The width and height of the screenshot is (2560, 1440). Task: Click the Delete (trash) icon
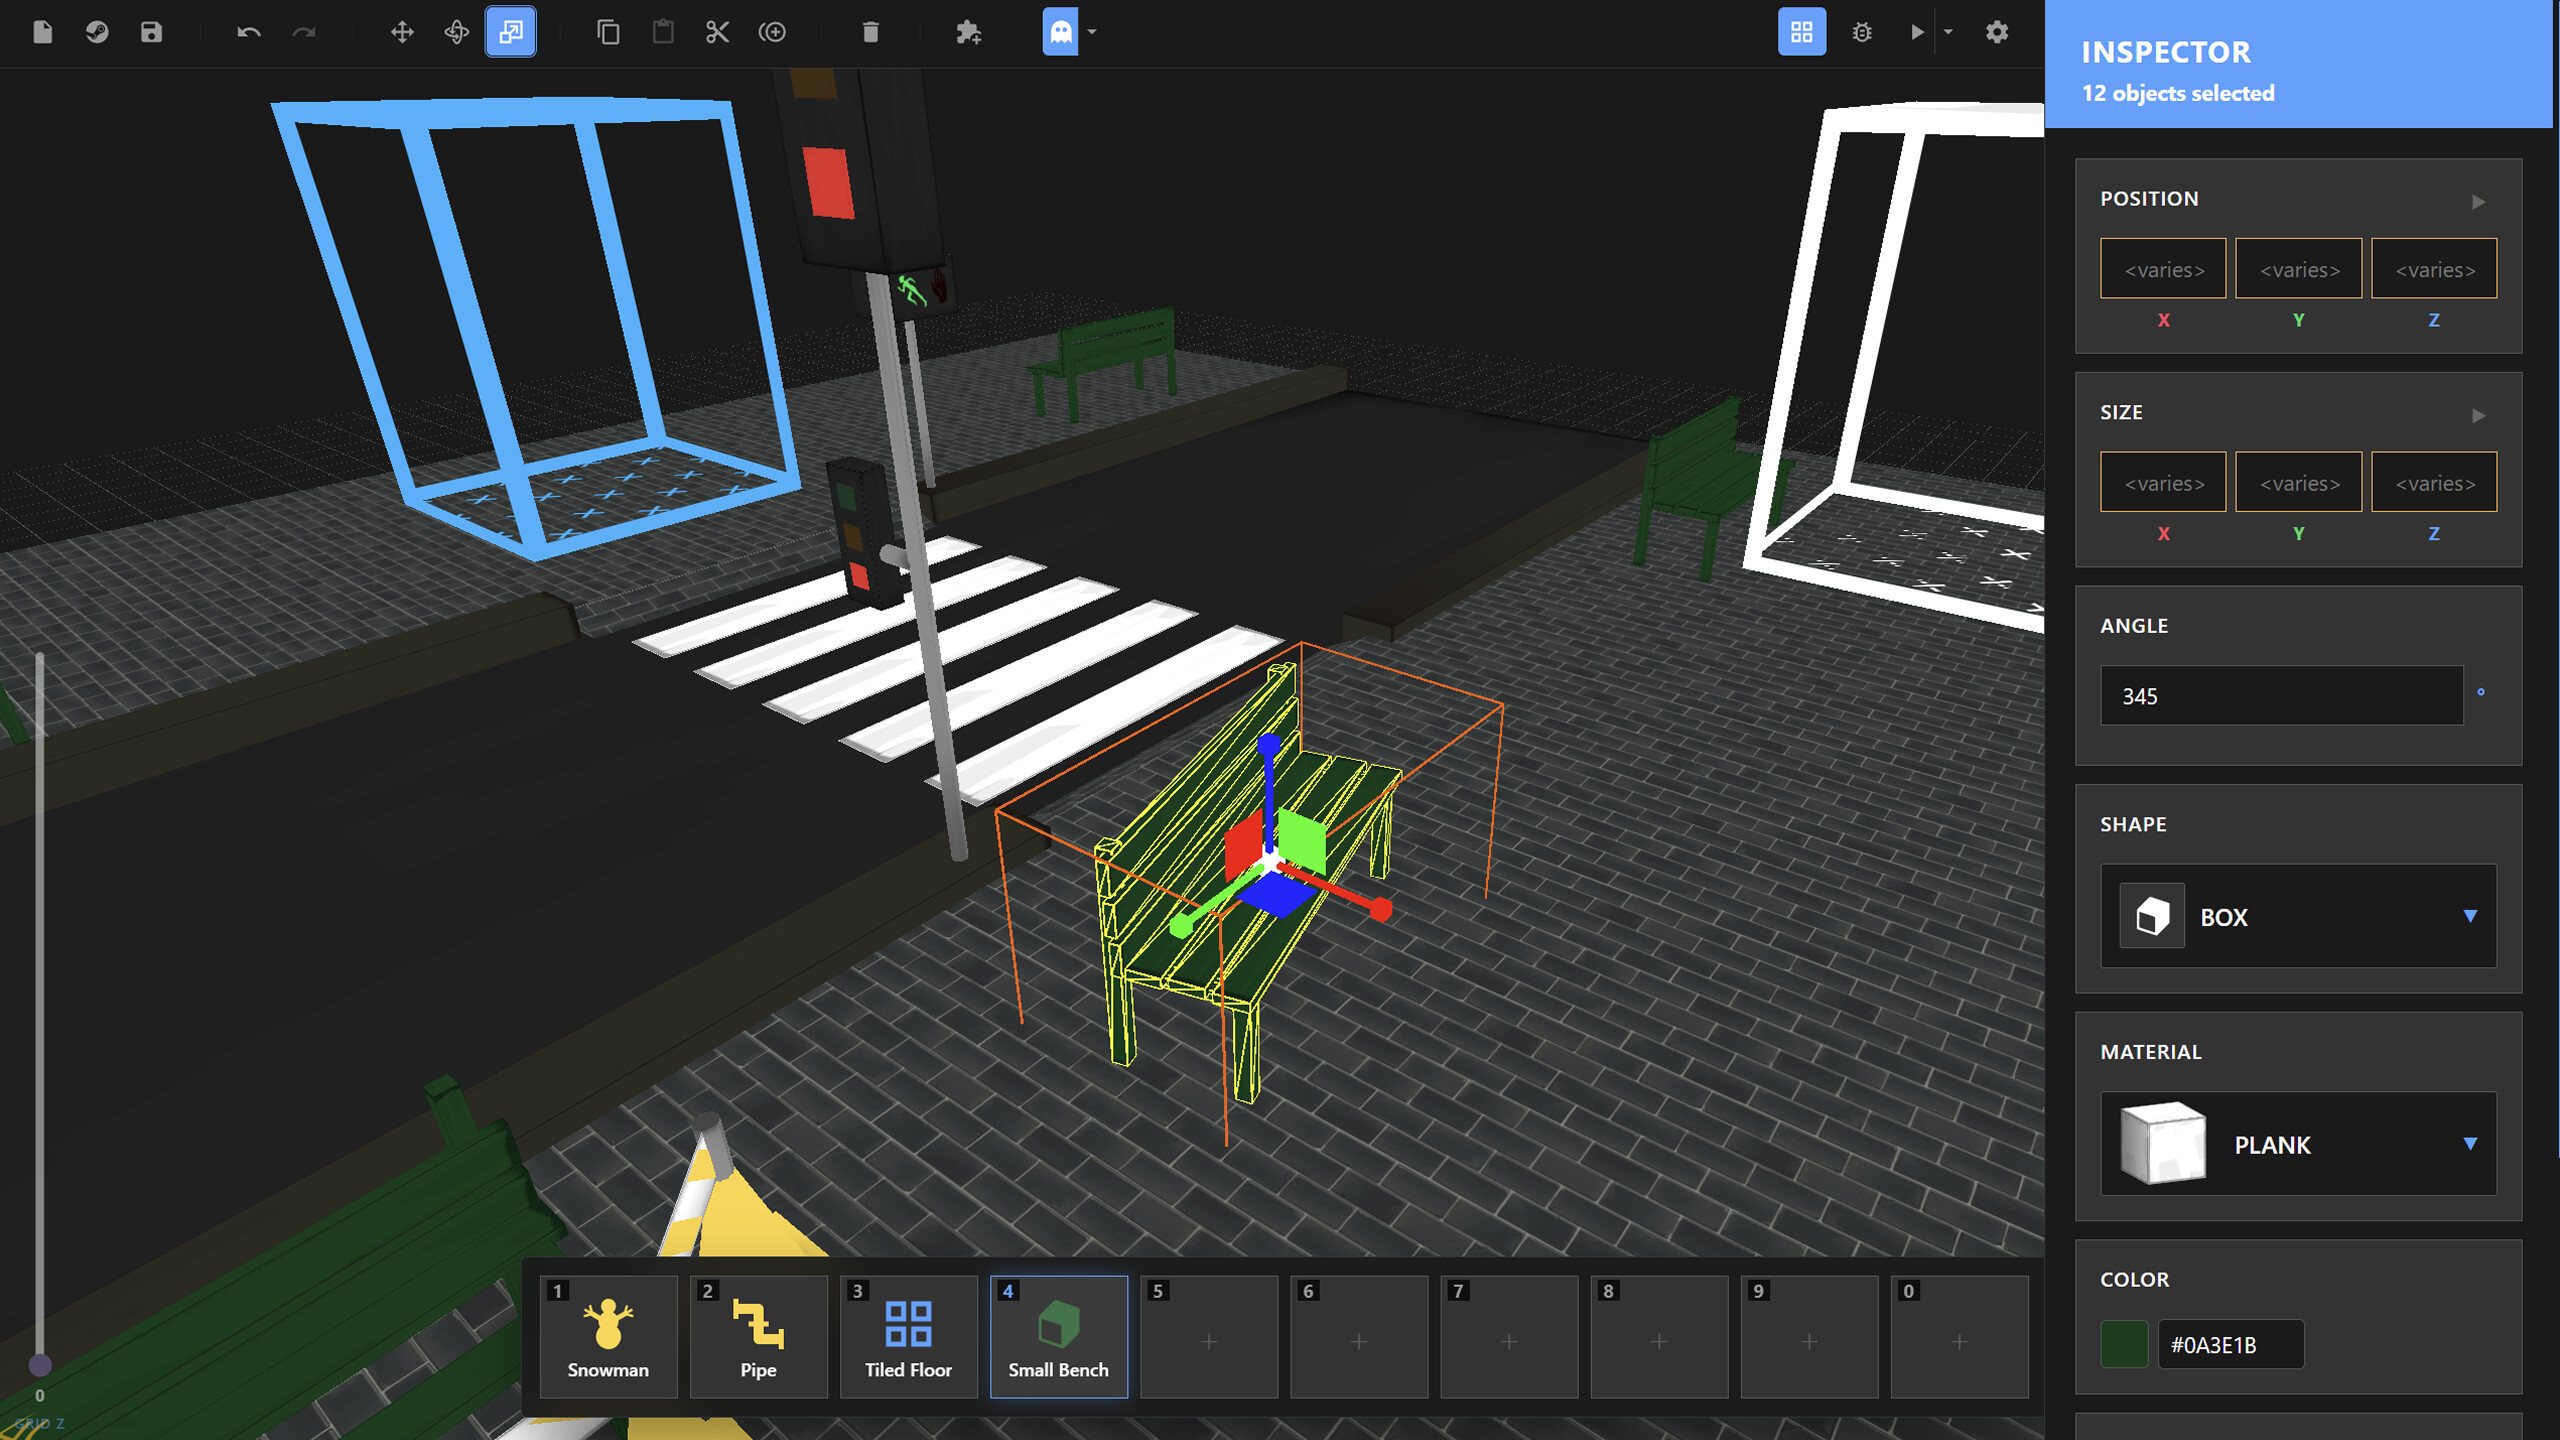[869, 32]
